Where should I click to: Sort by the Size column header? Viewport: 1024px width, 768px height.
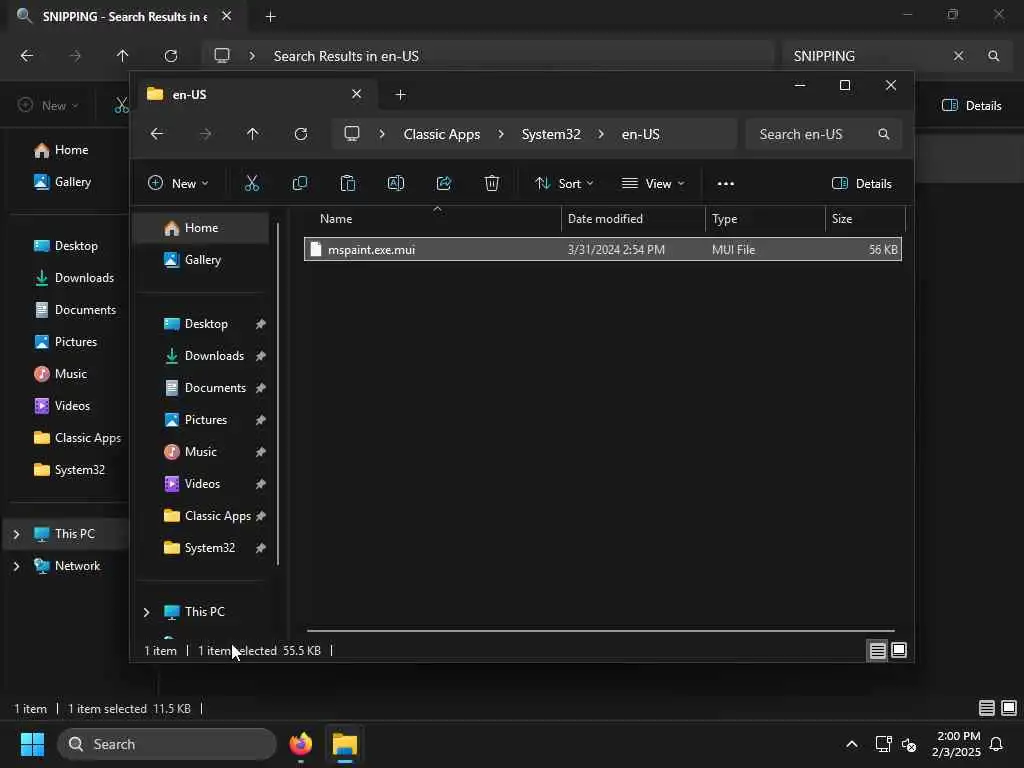pyautogui.click(x=865, y=219)
